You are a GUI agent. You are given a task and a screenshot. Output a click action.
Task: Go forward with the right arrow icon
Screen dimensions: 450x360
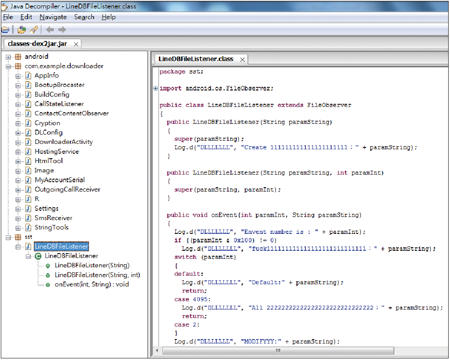[62, 30]
